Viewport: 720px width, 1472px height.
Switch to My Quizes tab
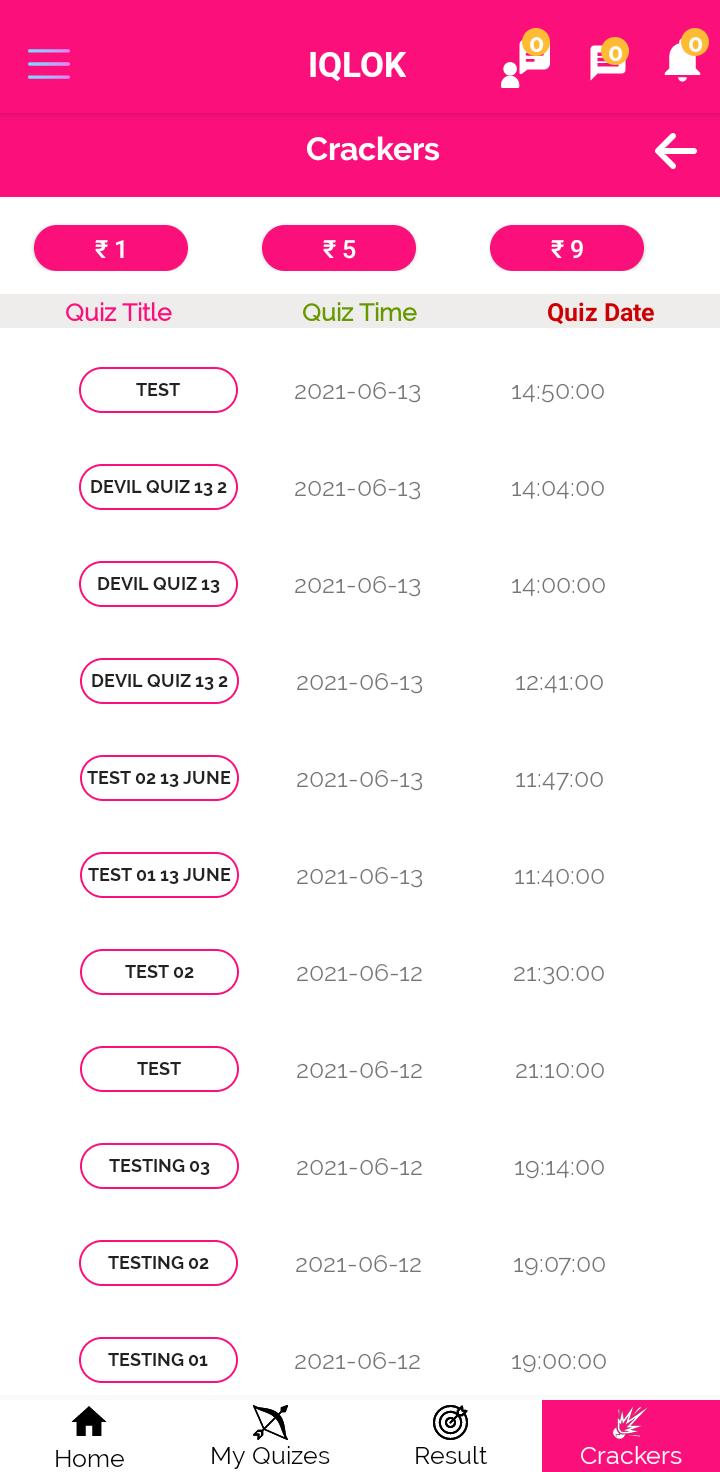pos(270,1436)
